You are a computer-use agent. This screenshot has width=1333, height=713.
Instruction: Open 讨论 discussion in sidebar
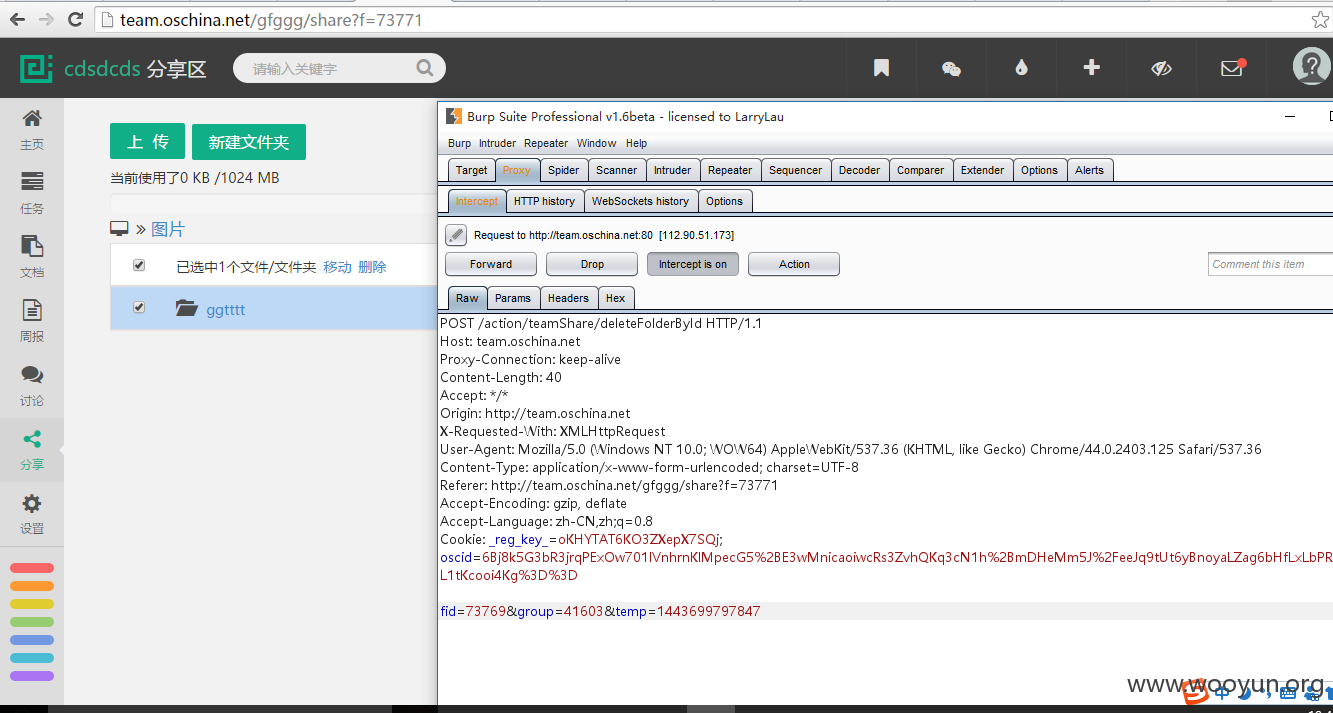pyautogui.click(x=32, y=386)
